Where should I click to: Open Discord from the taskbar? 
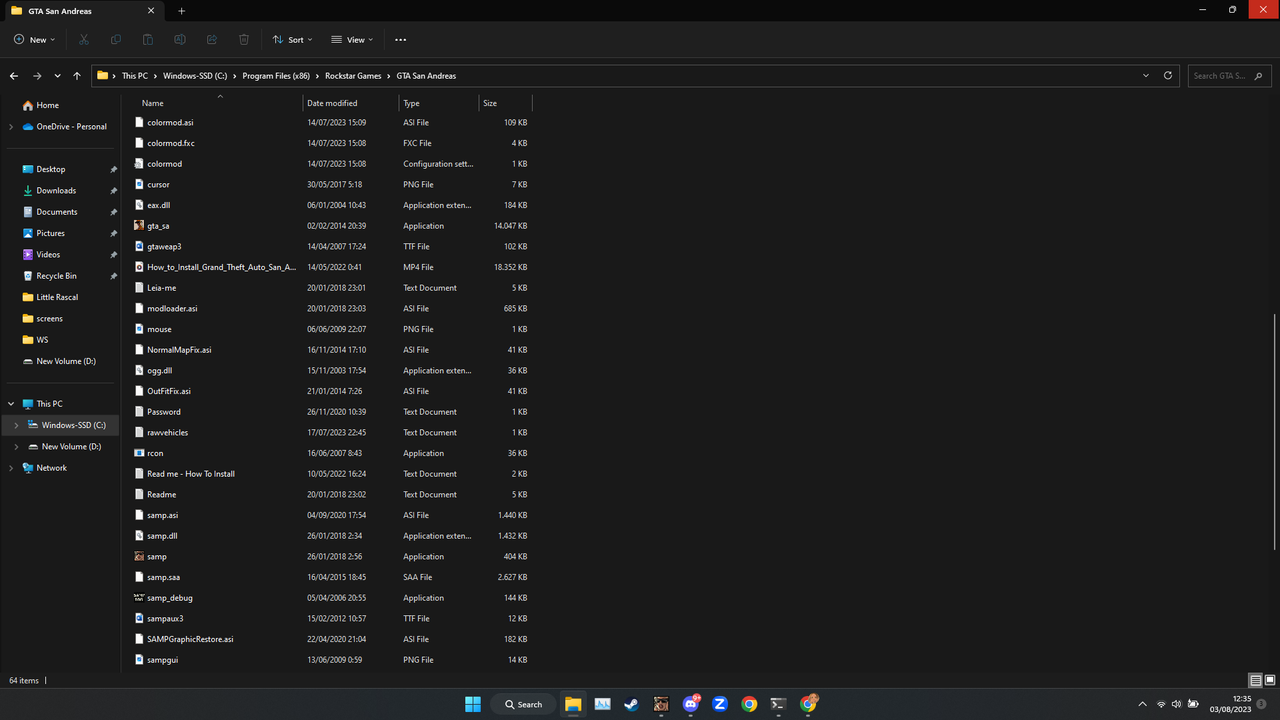click(690, 704)
